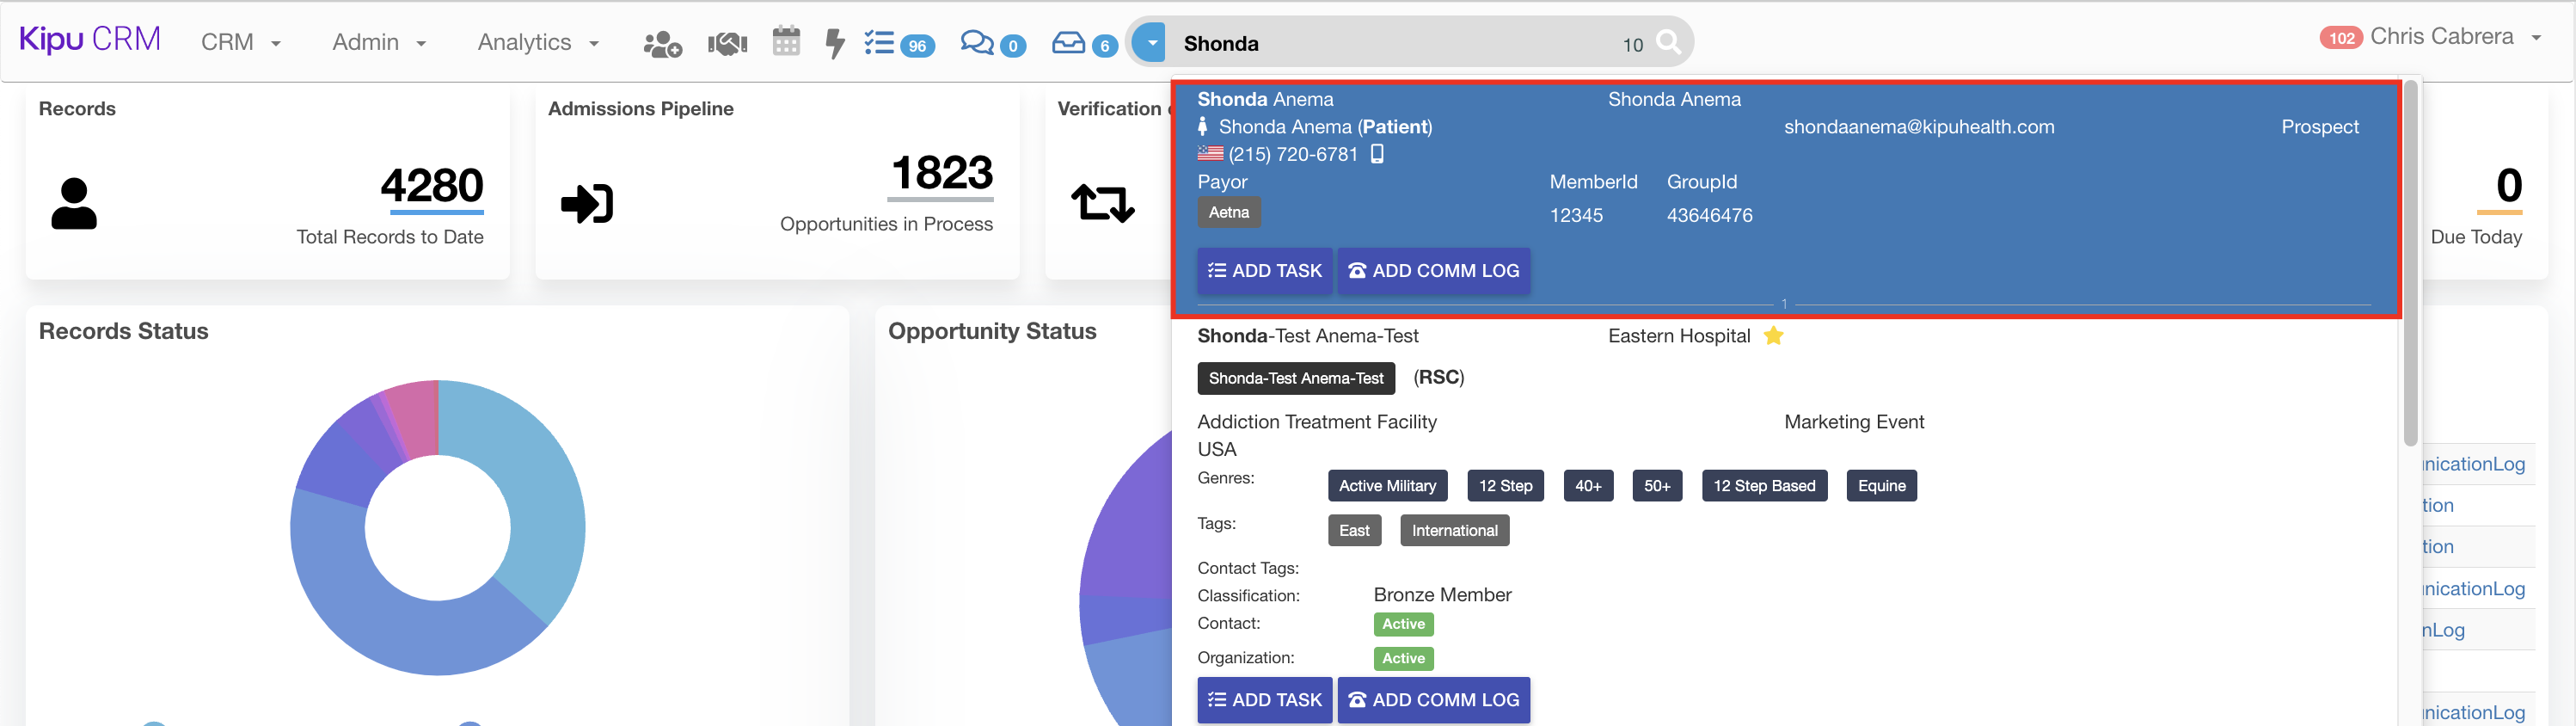Click ADD COMM LOG for Shonda Anema patient

click(x=1433, y=271)
